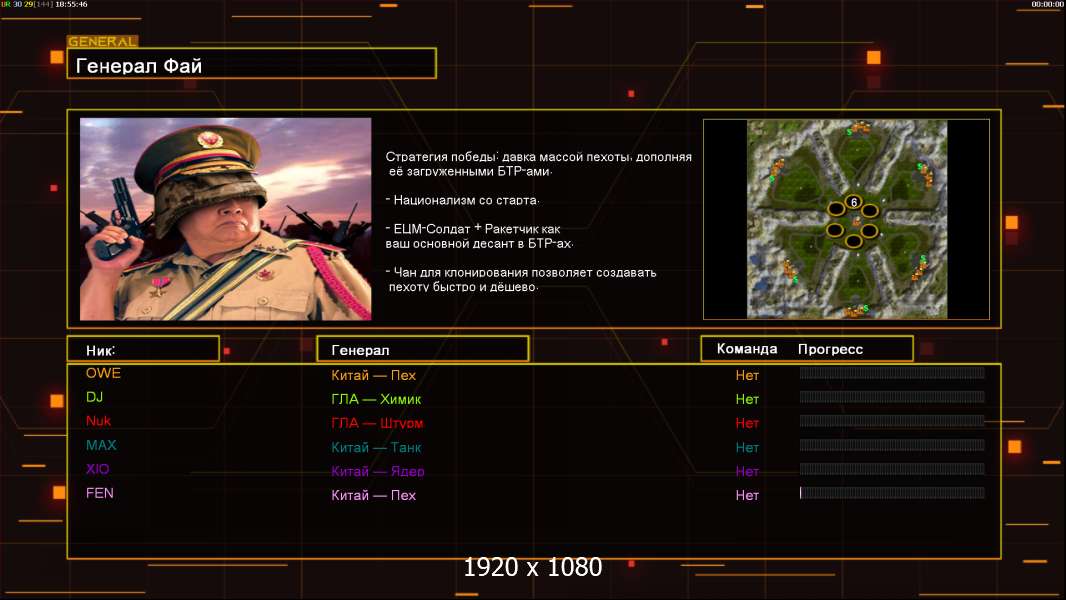Click player name OWE
This screenshot has width=1066, height=600.
(103, 373)
